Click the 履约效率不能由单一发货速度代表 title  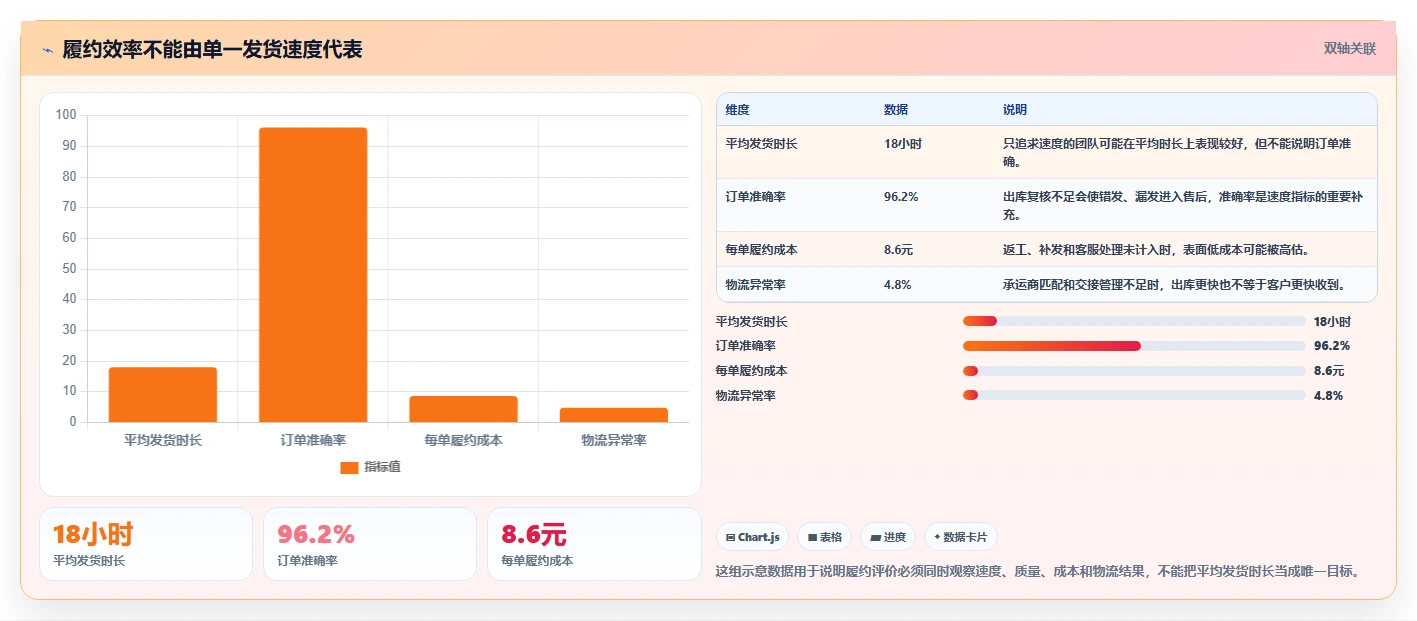(212, 49)
